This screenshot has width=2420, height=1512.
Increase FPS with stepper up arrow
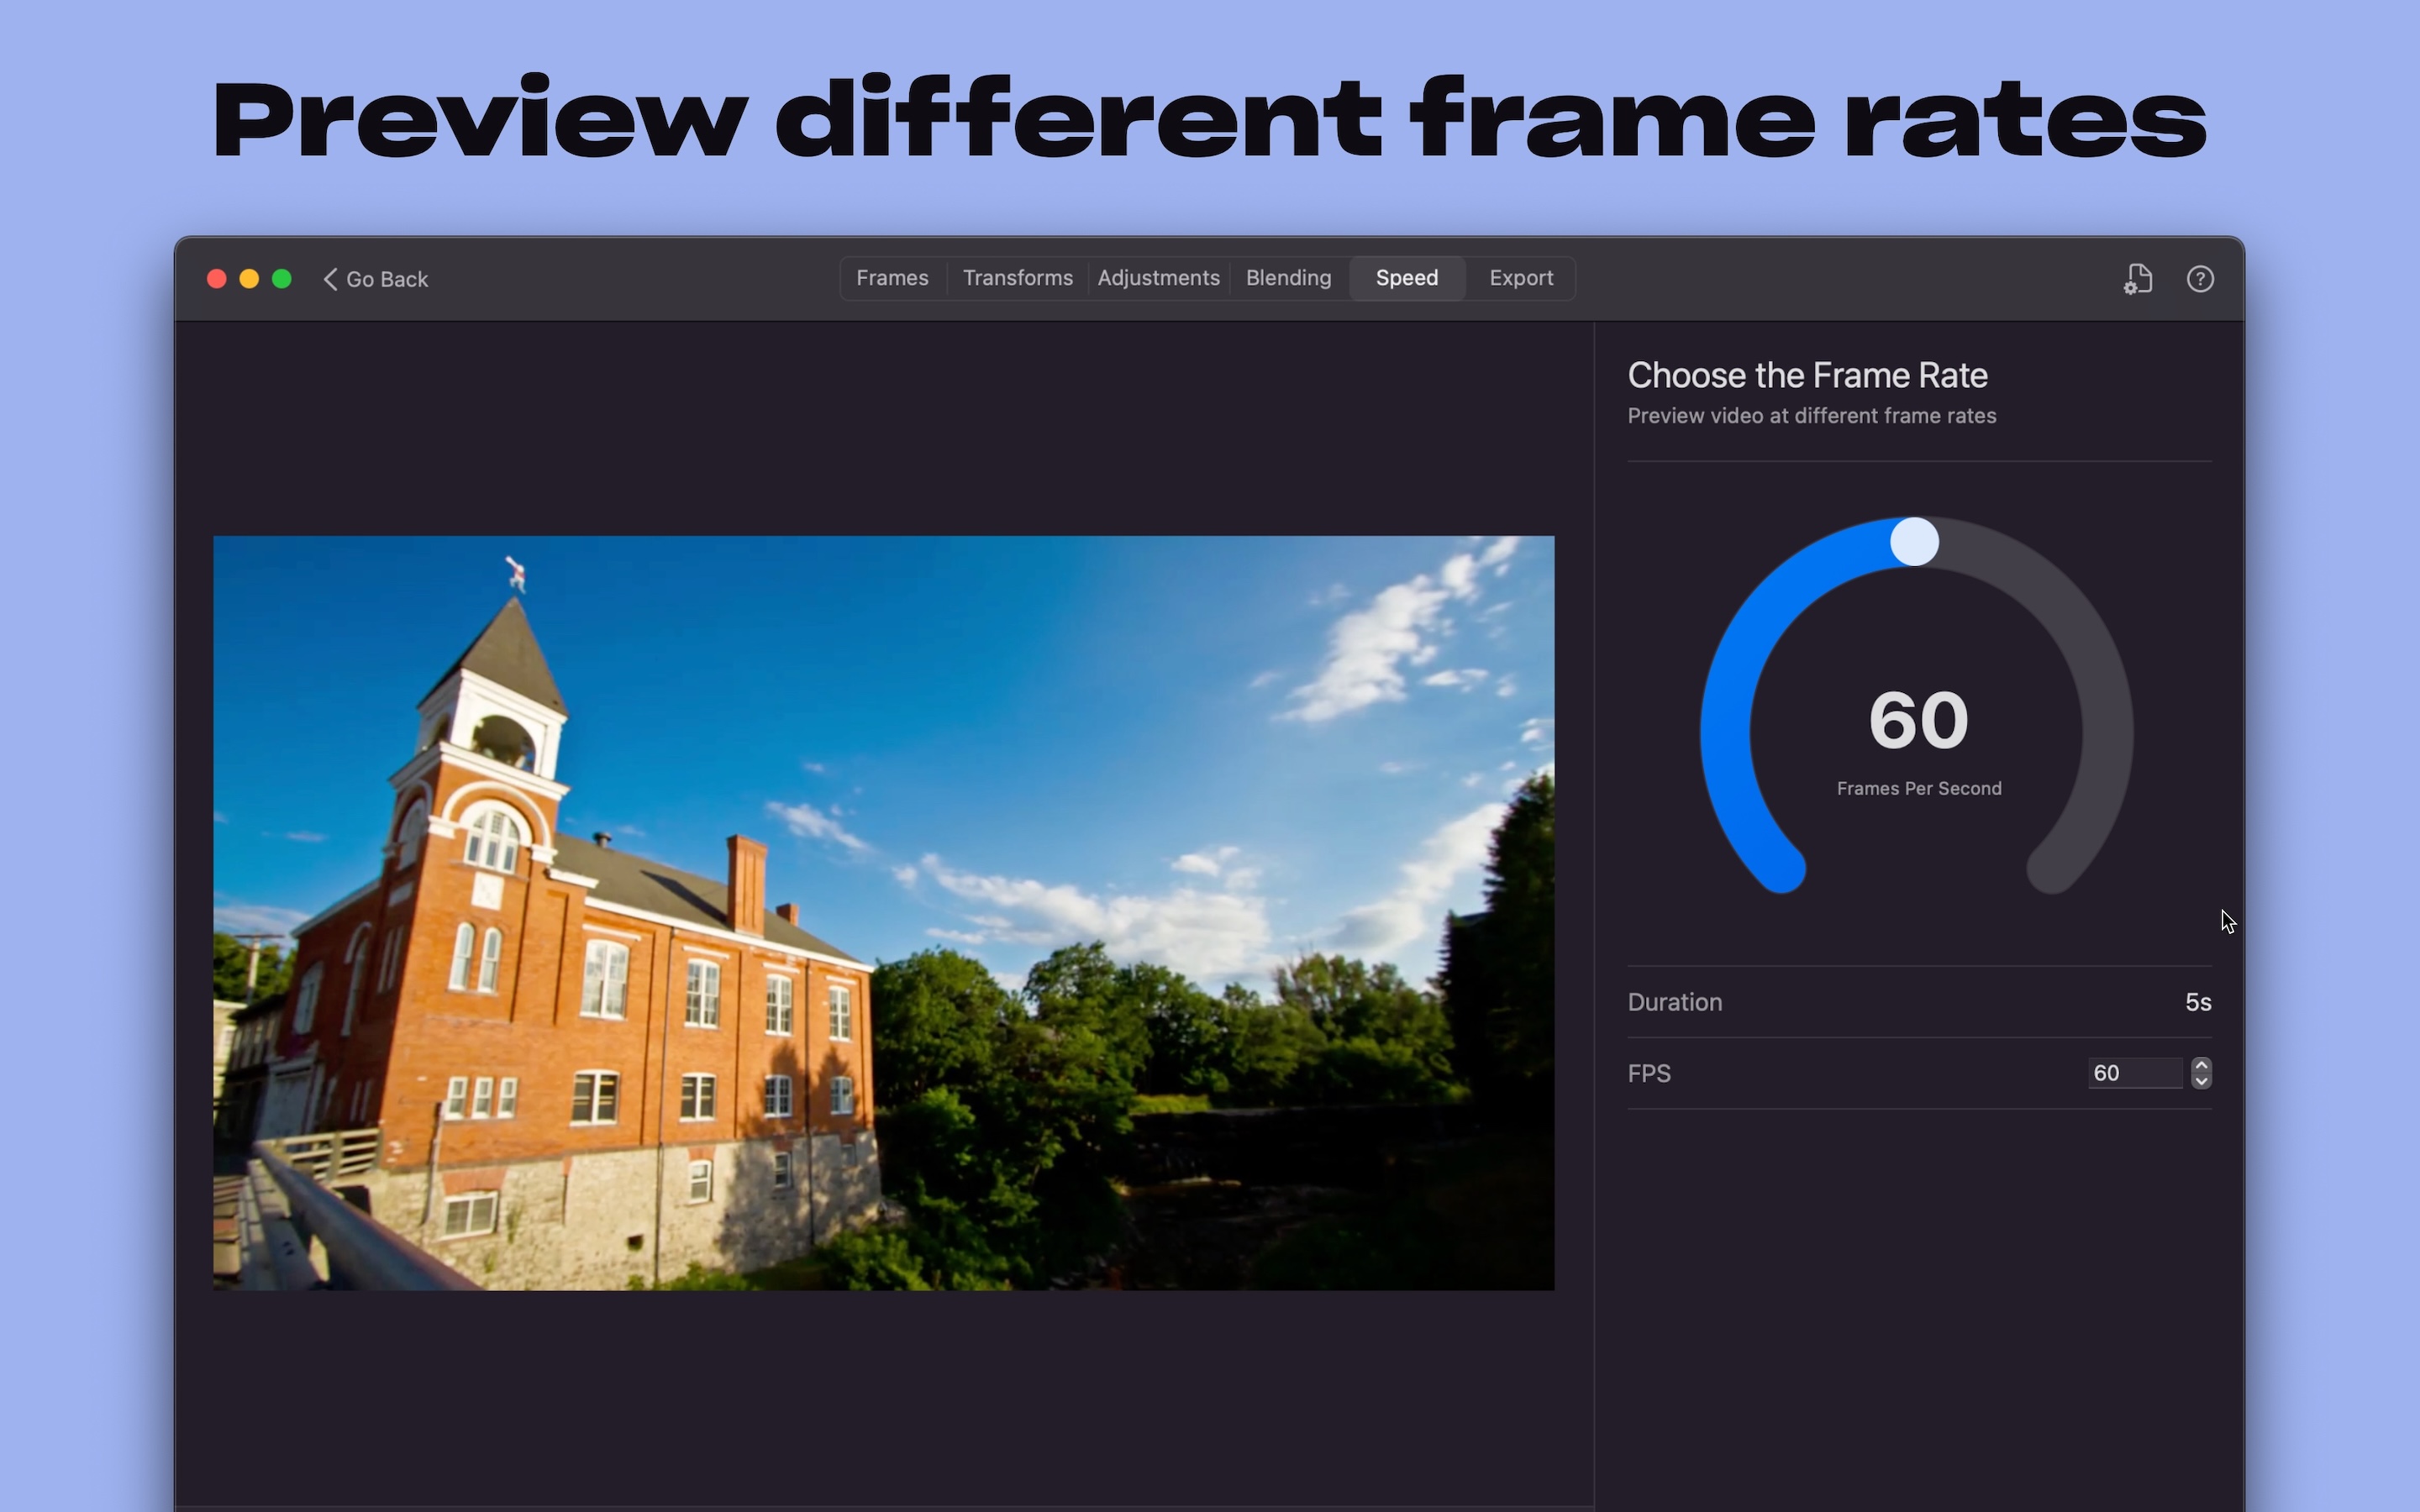tap(2201, 1065)
